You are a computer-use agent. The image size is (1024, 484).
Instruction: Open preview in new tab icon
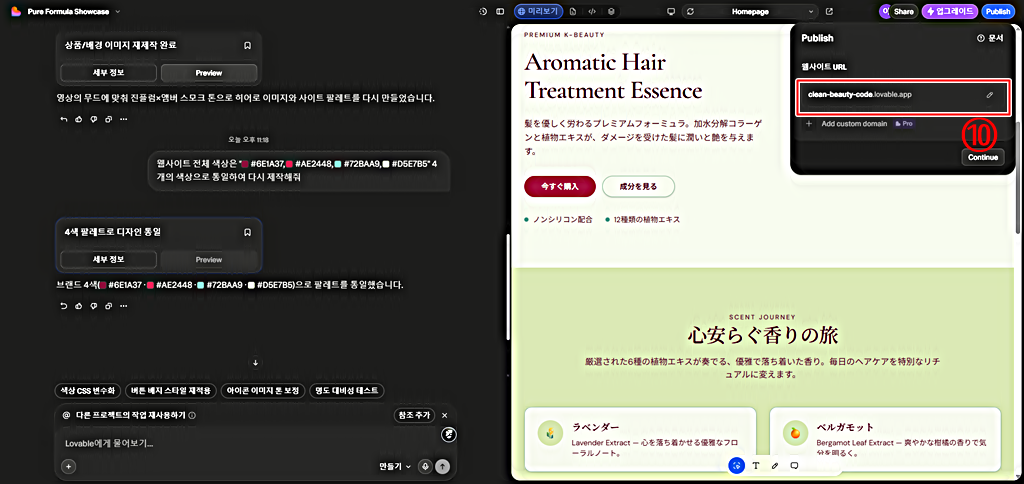(829, 12)
